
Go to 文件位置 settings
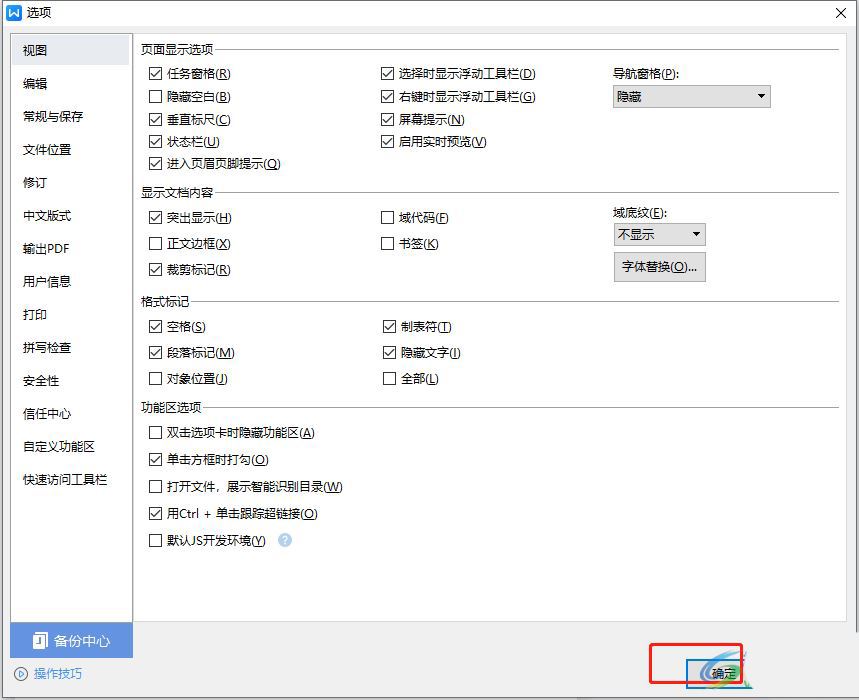pyautogui.click(x=70, y=150)
